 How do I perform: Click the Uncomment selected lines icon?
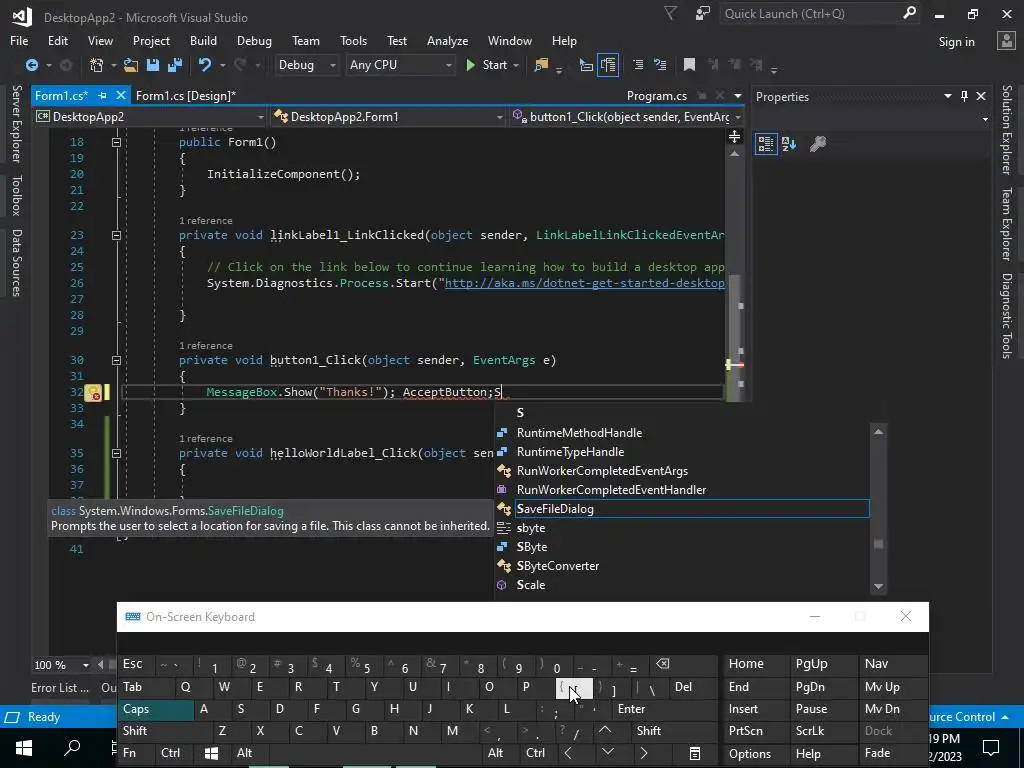pos(660,65)
